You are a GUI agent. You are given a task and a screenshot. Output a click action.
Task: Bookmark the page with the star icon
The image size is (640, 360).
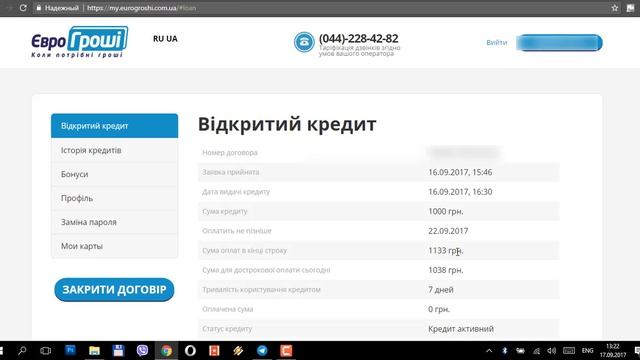point(615,8)
